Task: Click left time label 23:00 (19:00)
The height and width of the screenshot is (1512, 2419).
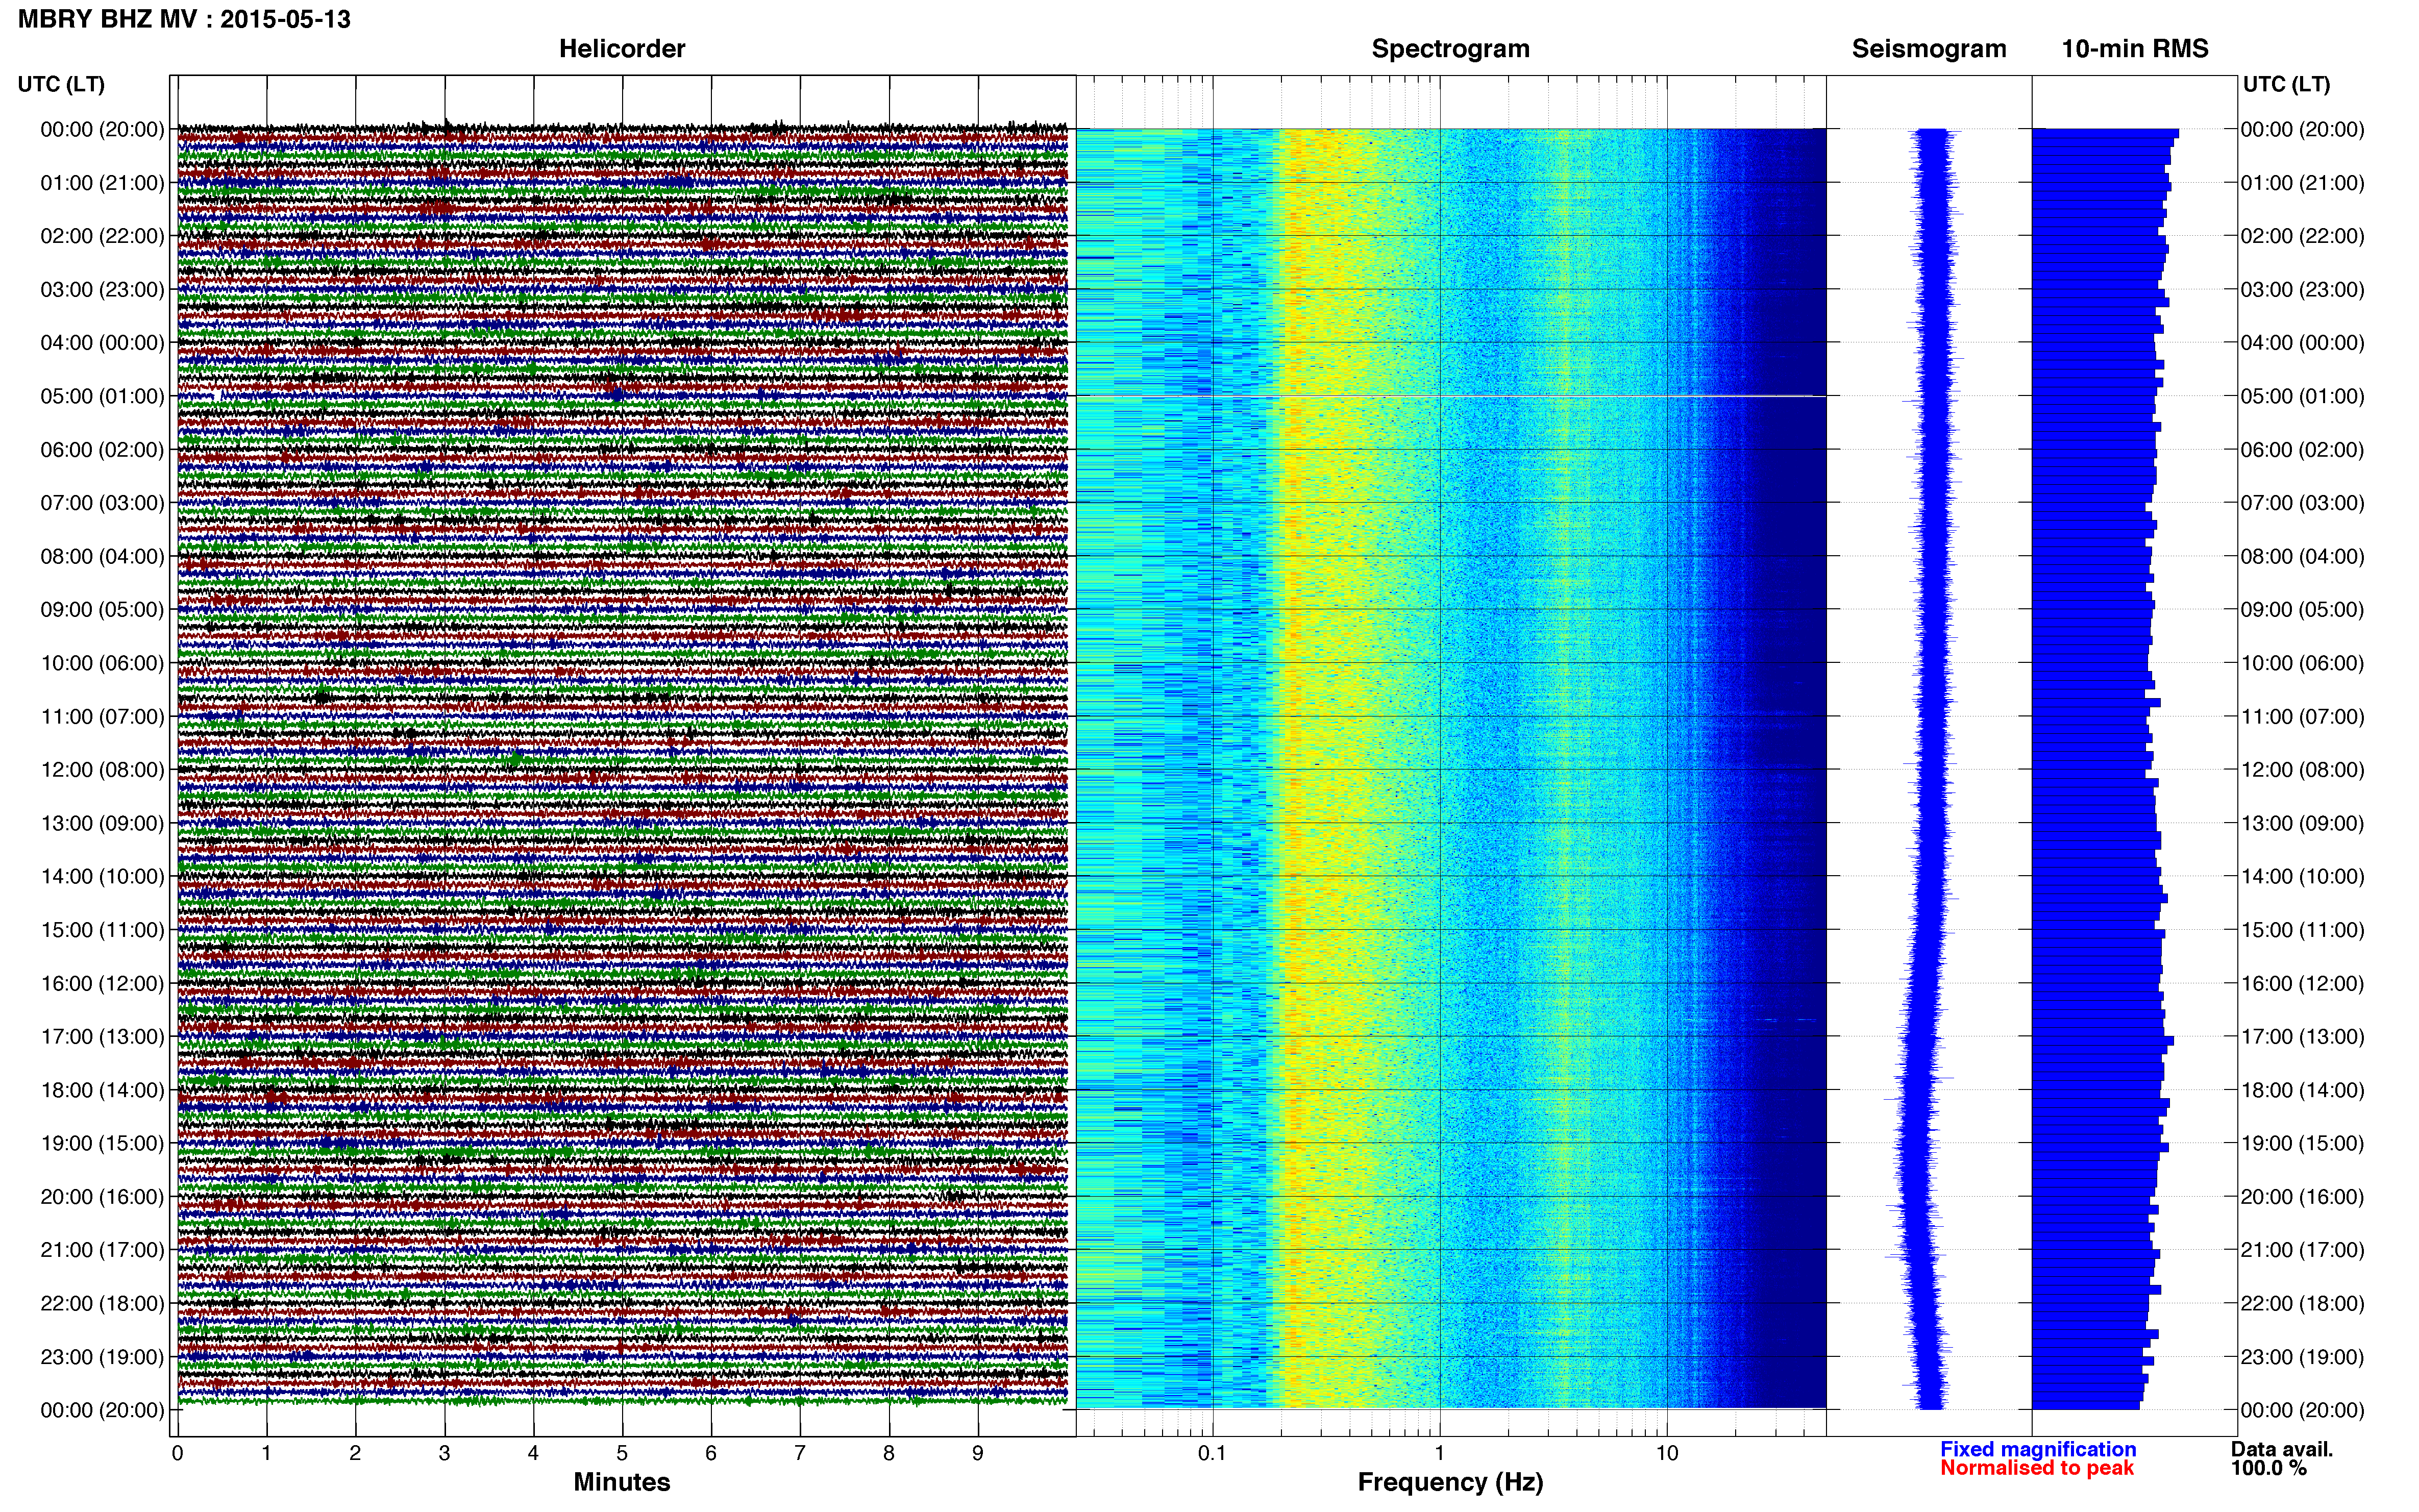Action: 102,1357
